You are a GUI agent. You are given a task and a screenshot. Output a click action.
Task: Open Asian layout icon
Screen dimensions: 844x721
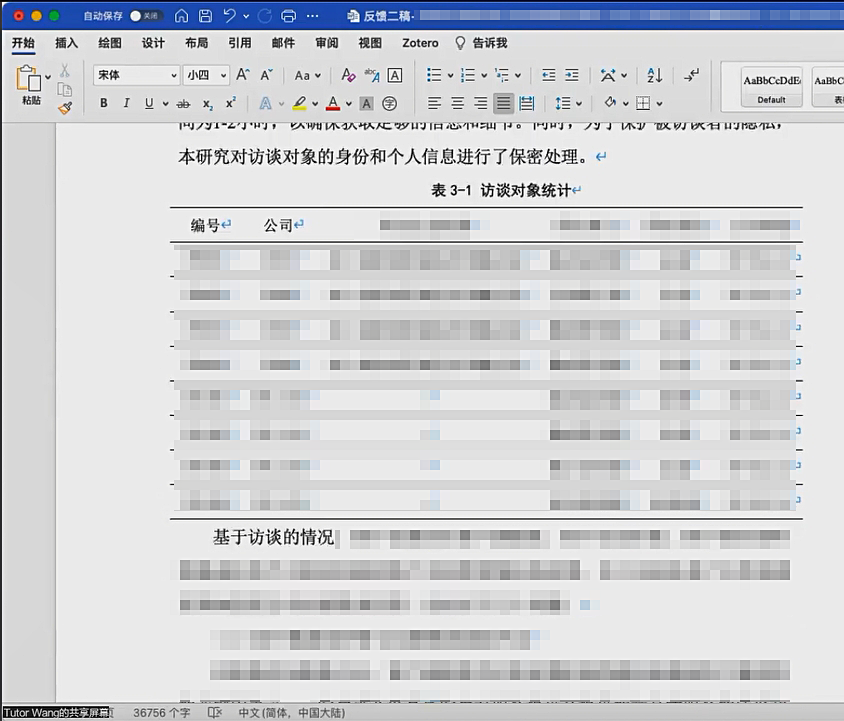tap(608, 75)
